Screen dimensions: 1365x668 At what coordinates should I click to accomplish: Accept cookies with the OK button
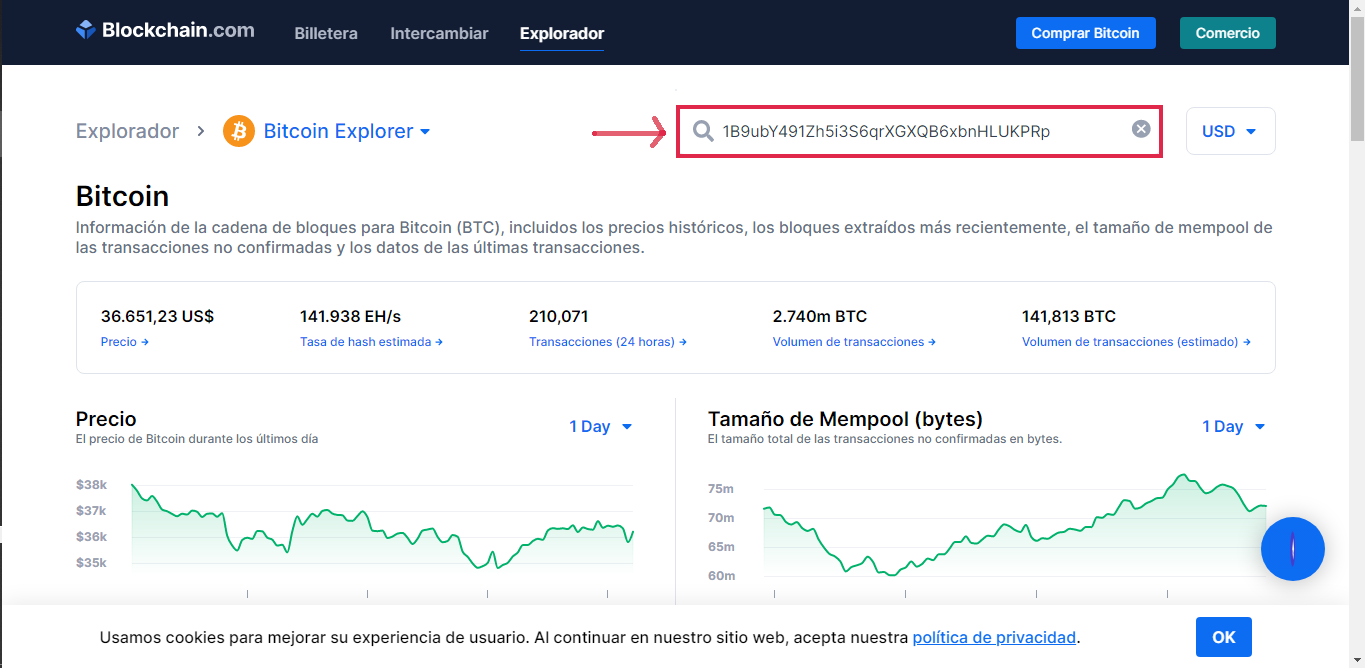[1224, 637]
